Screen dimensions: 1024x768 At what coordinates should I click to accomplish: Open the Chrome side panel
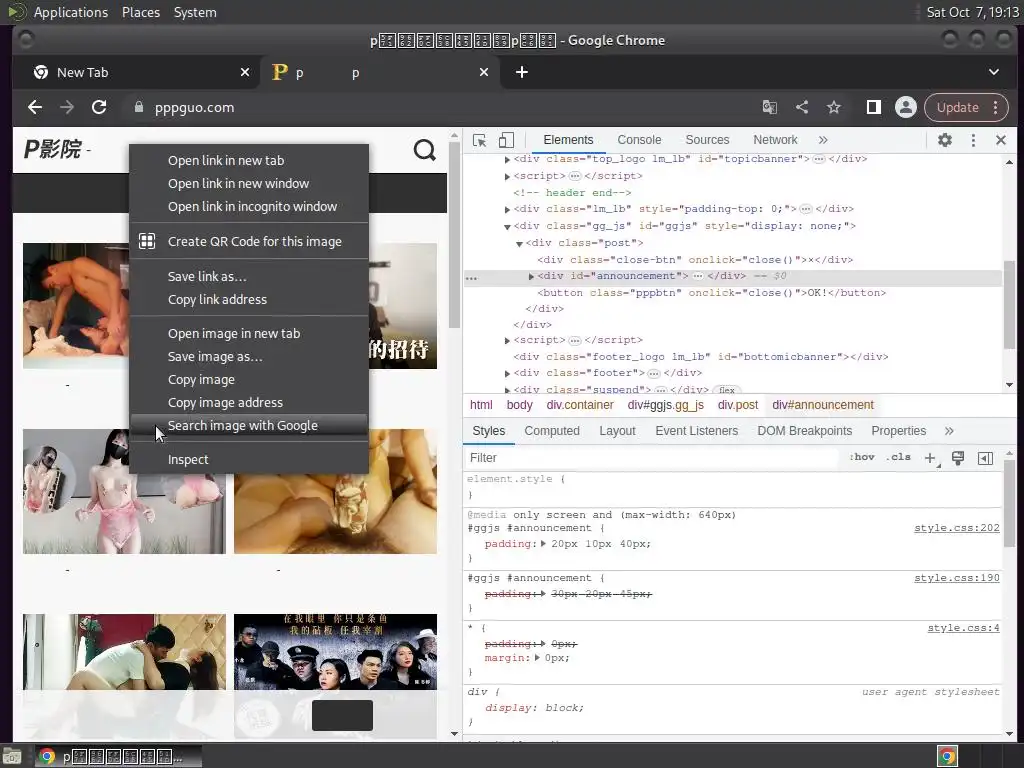pyautogui.click(x=874, y=107)
